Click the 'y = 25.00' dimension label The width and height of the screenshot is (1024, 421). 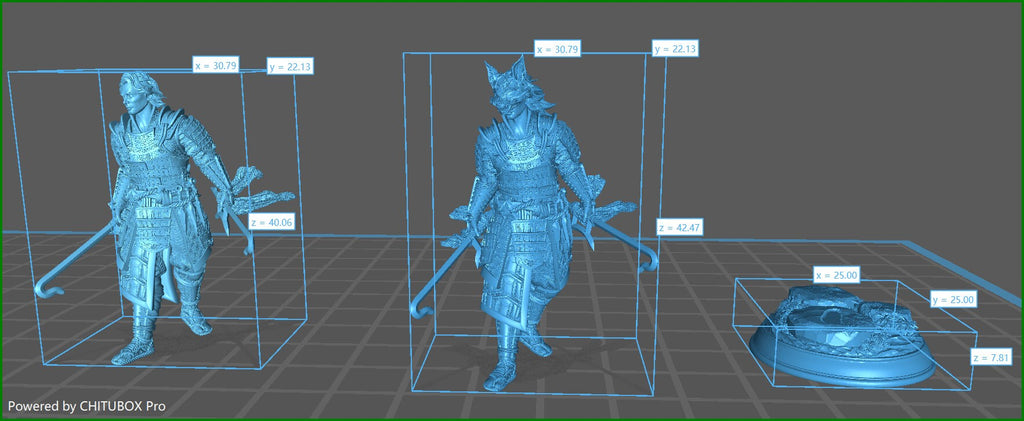click(954, 300)
